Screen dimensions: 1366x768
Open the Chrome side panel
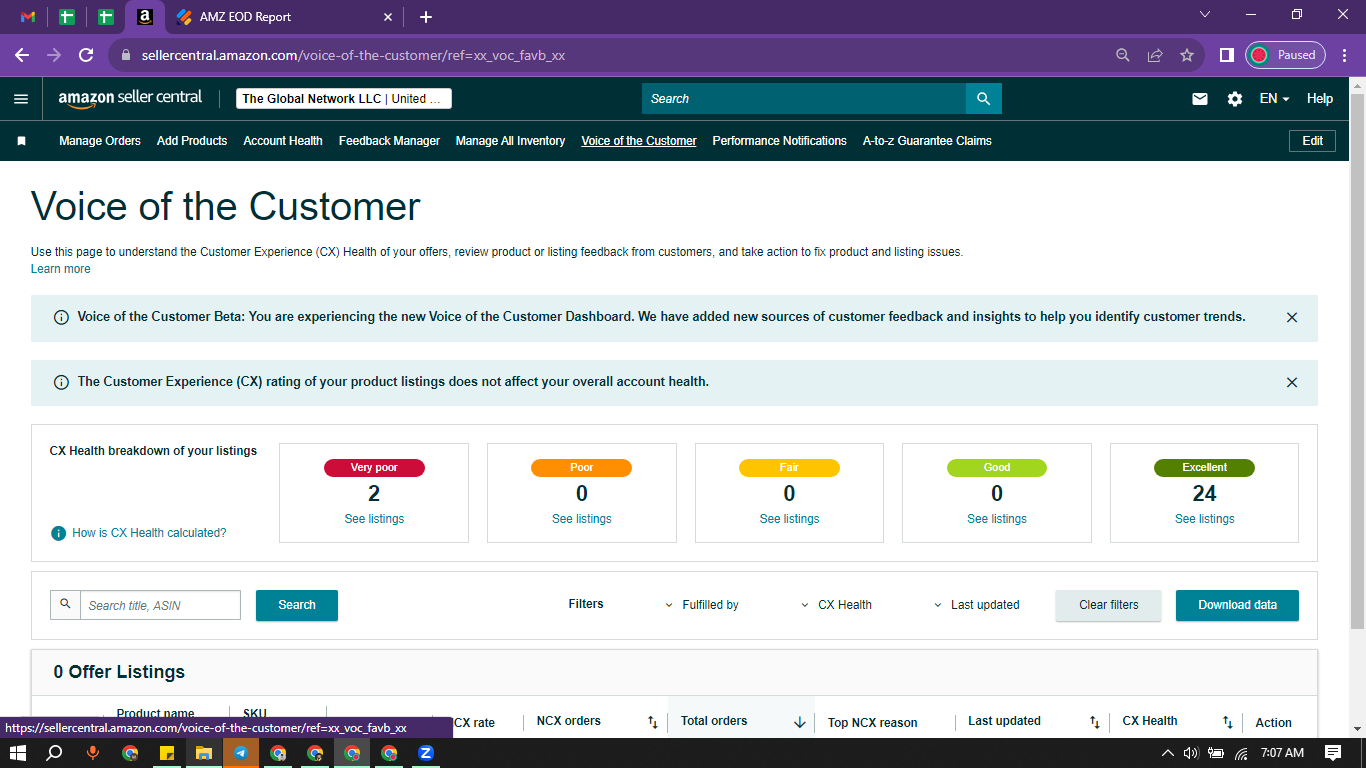click(x=1226, y=55)
